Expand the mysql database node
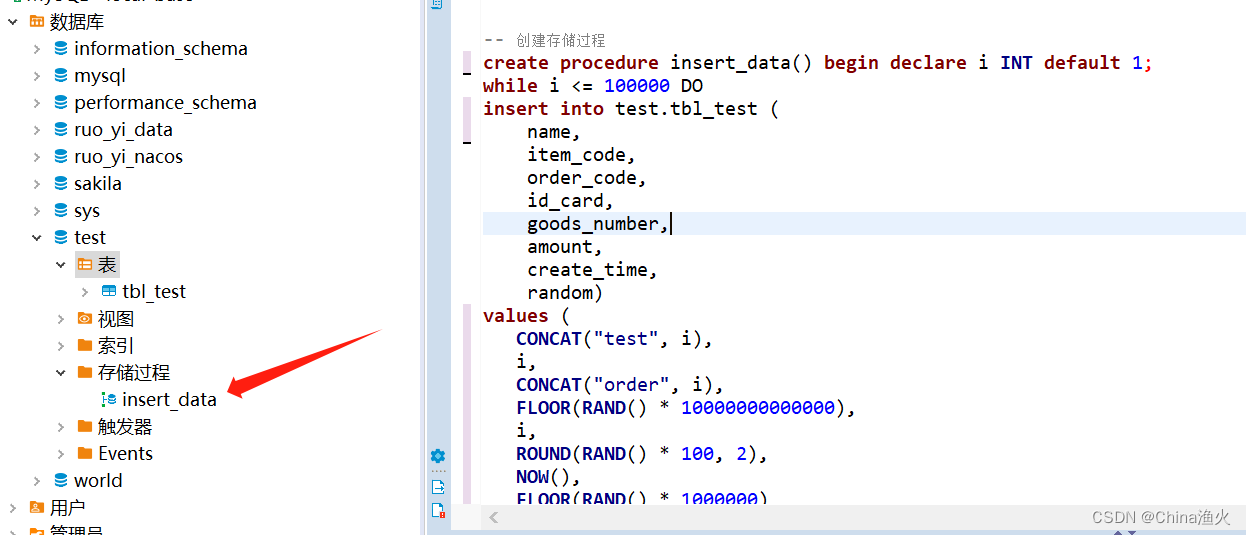This screenshot has height=535, width=1246. click(37, 75)
